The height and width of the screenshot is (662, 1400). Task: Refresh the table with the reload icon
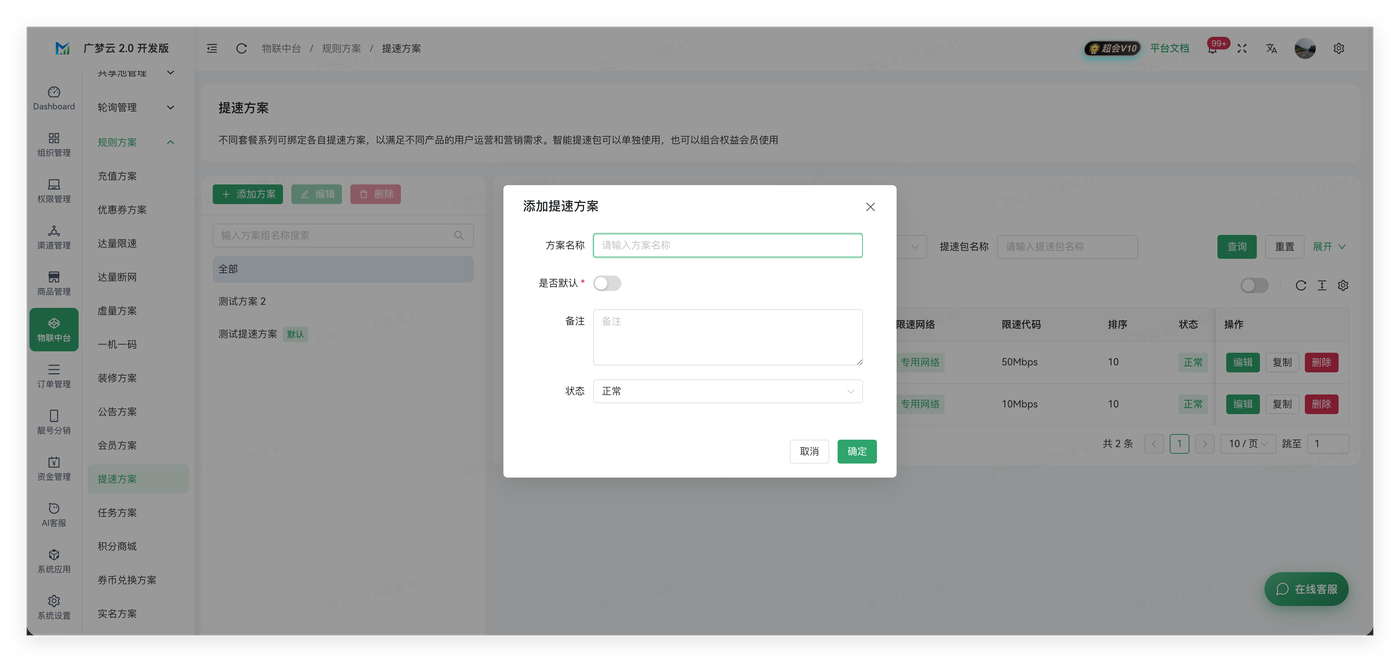1301,285
